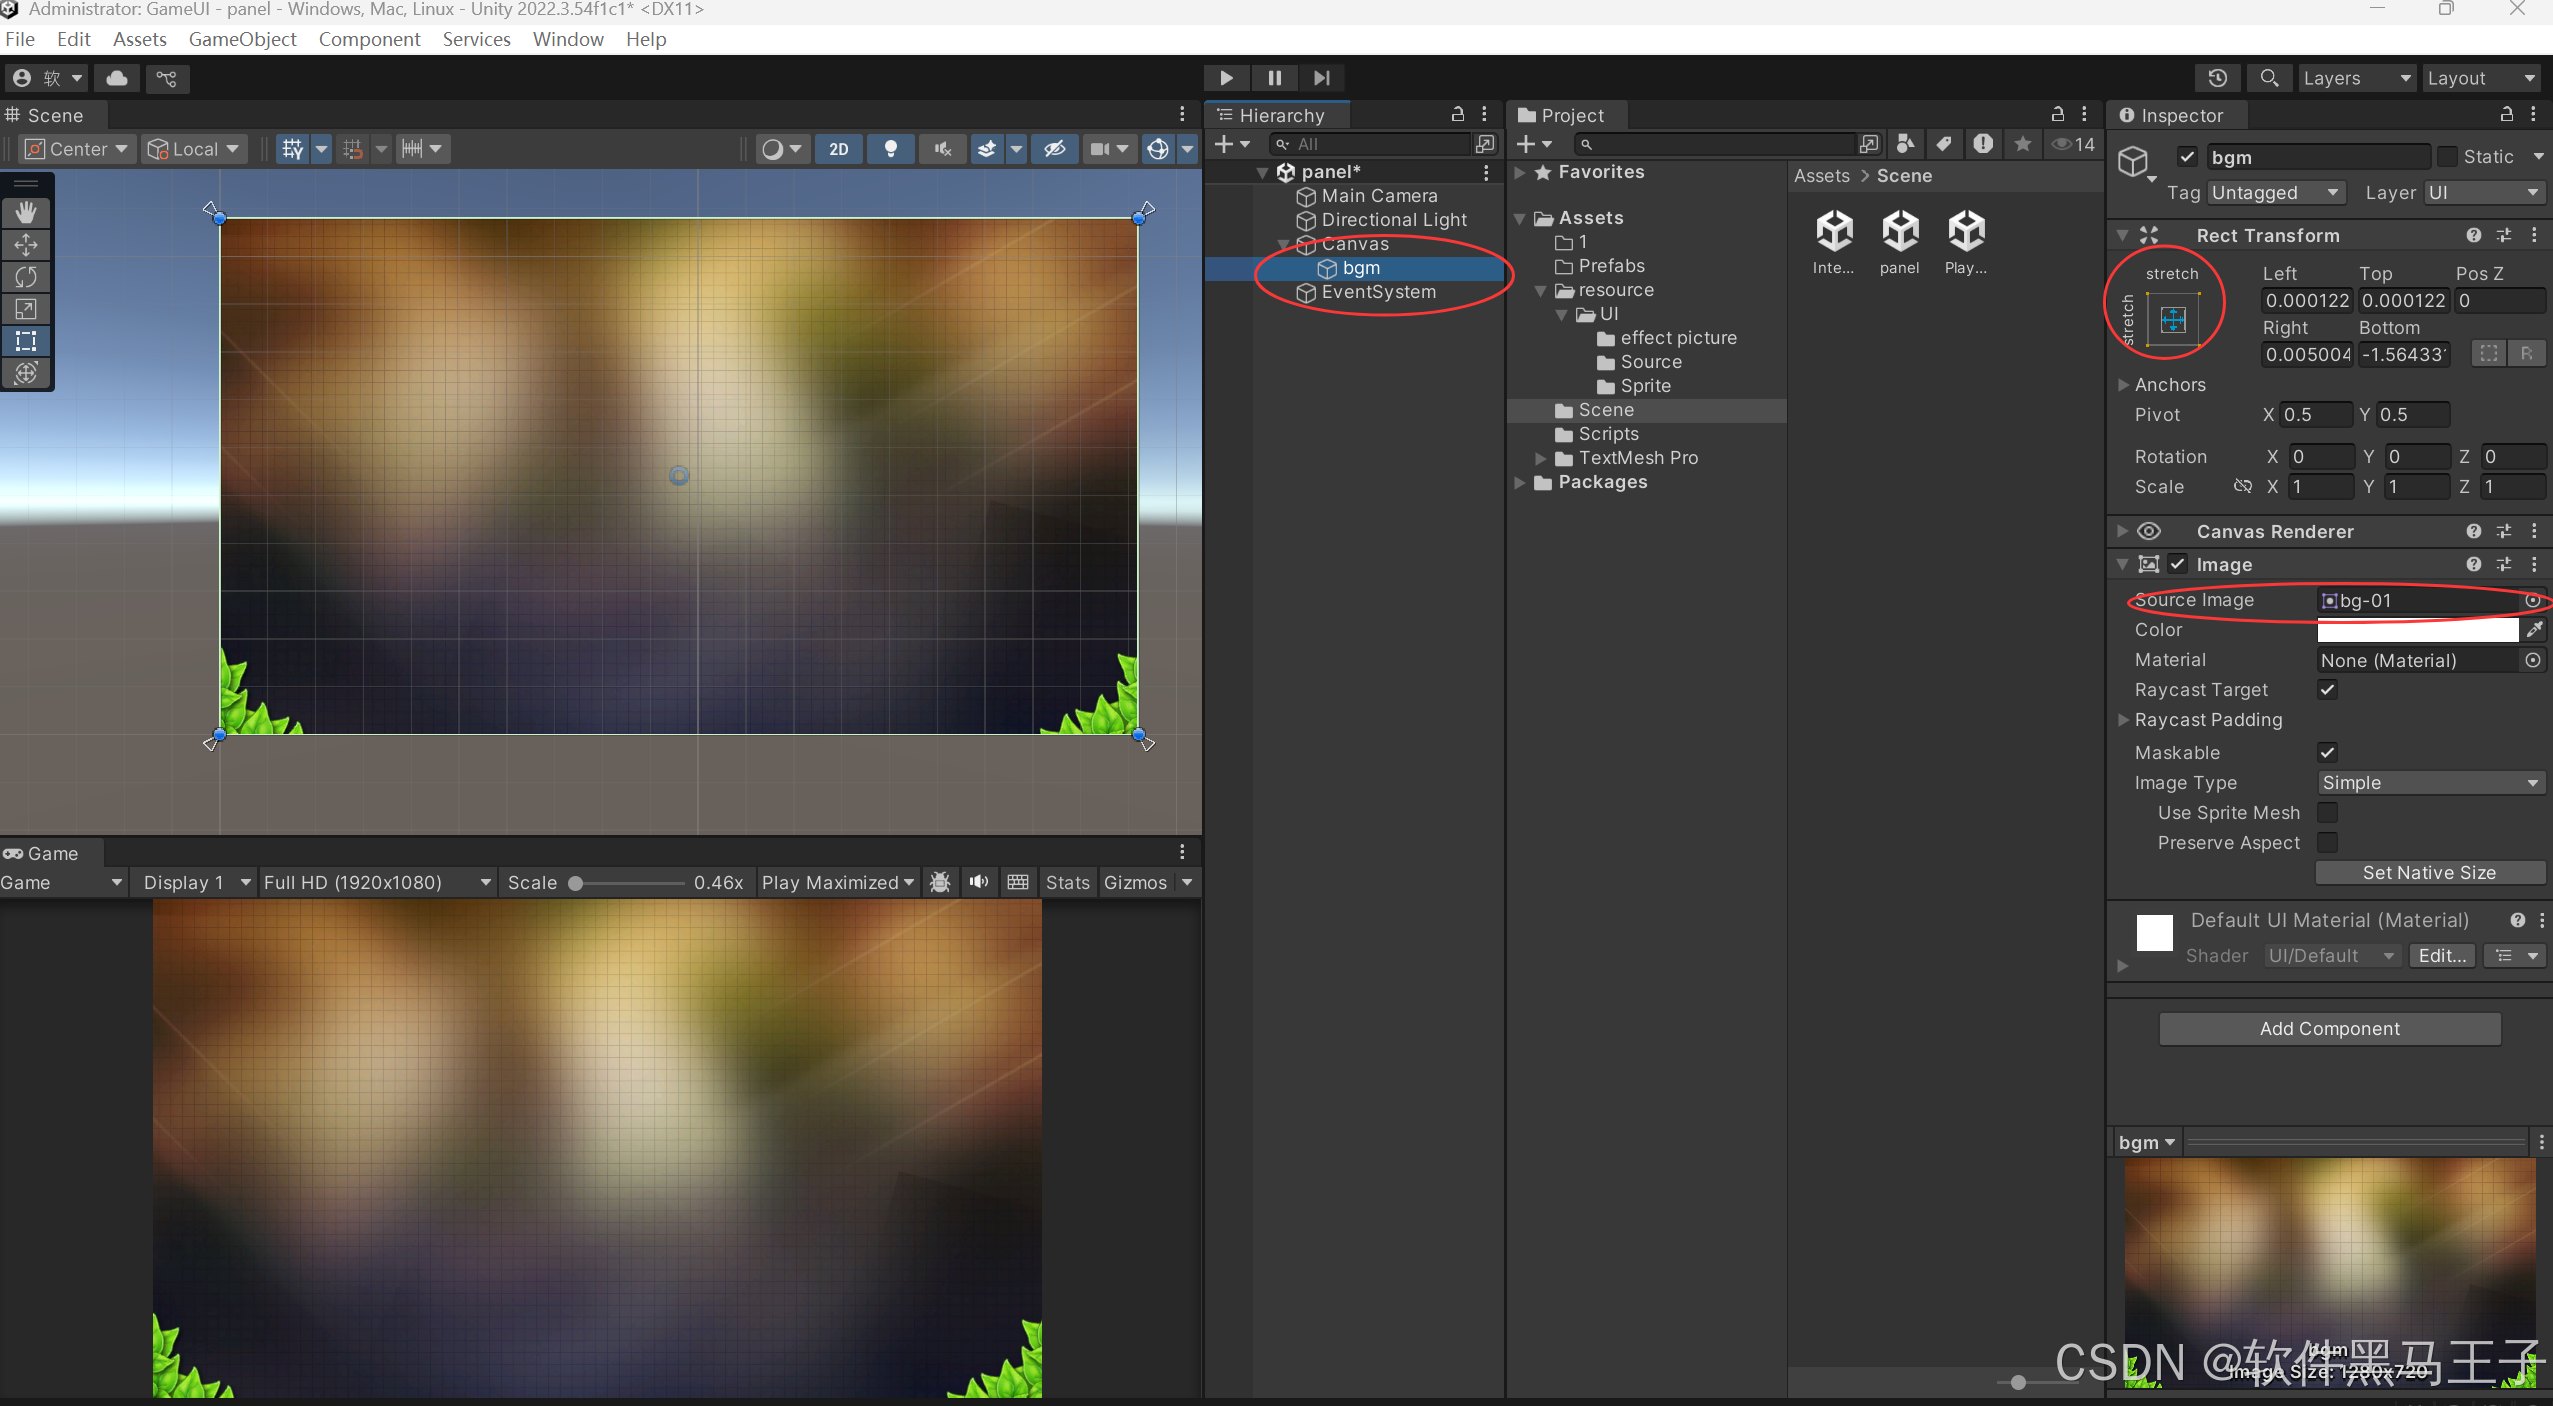Click the white Color swatch

coord(2417,630)
